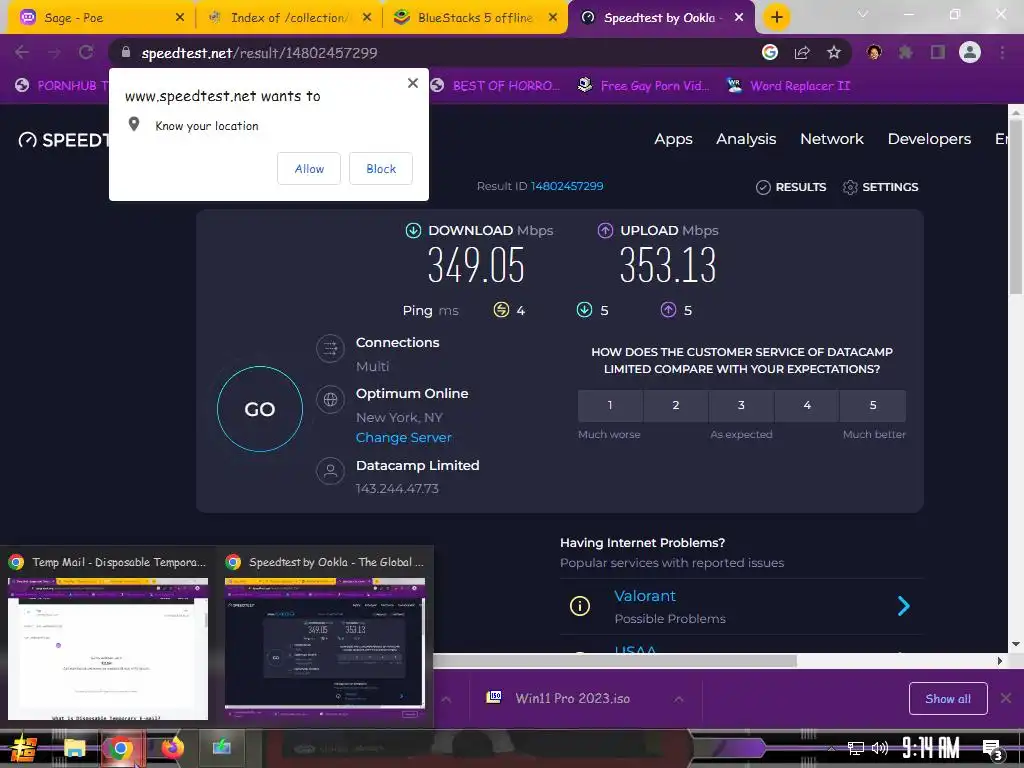Screen dimensions: 1024x768
Task: Open the Analysis menu item
Action: 746,139
